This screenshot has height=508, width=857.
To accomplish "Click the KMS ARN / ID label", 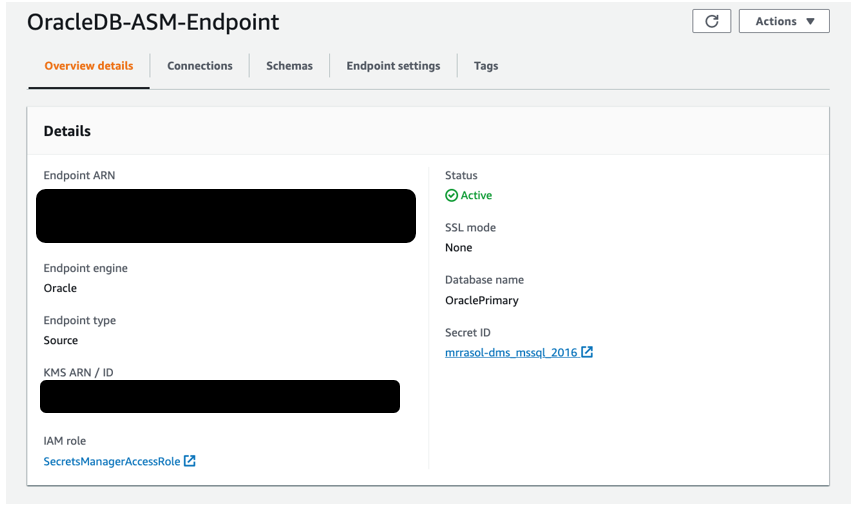I will coord(78,372).
